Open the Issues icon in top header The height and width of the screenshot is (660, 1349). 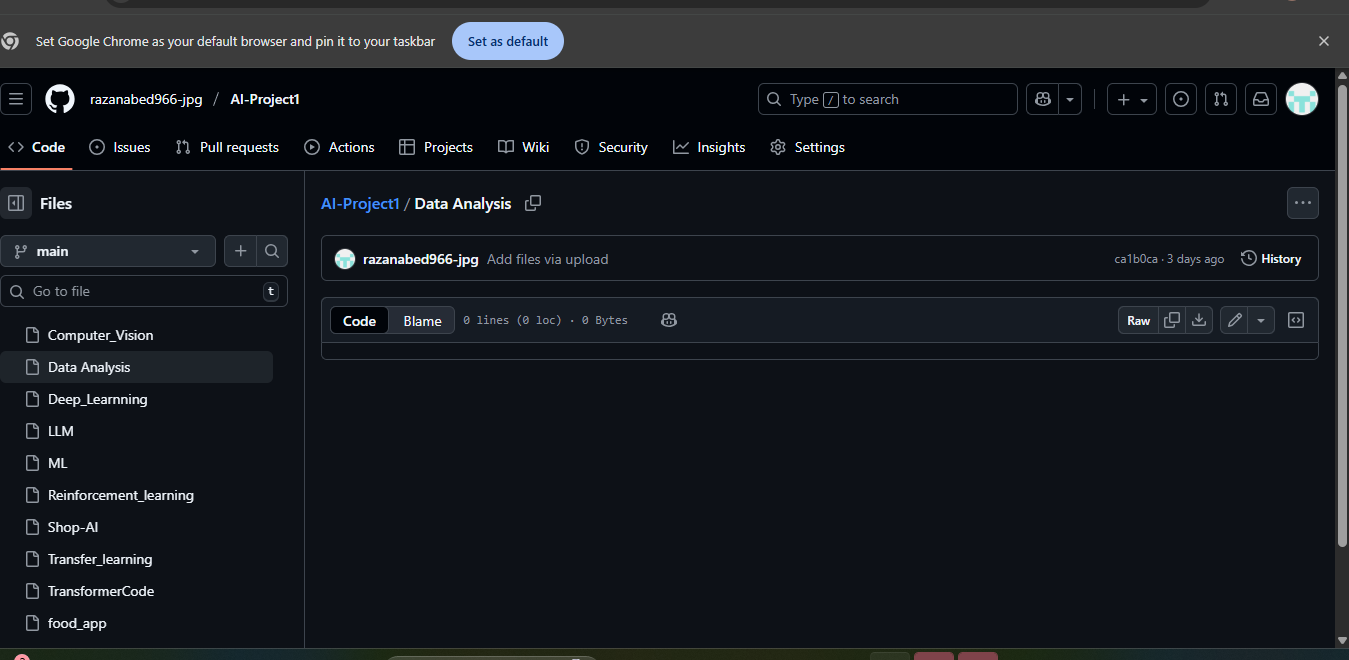(x=1181, y=99)
